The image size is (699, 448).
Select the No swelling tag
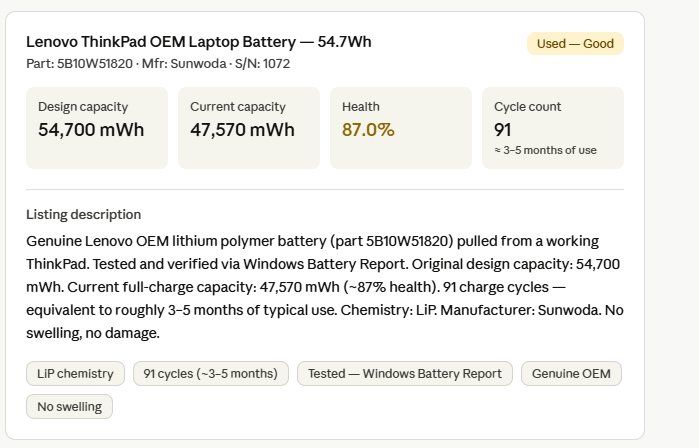tap(69, 407)
